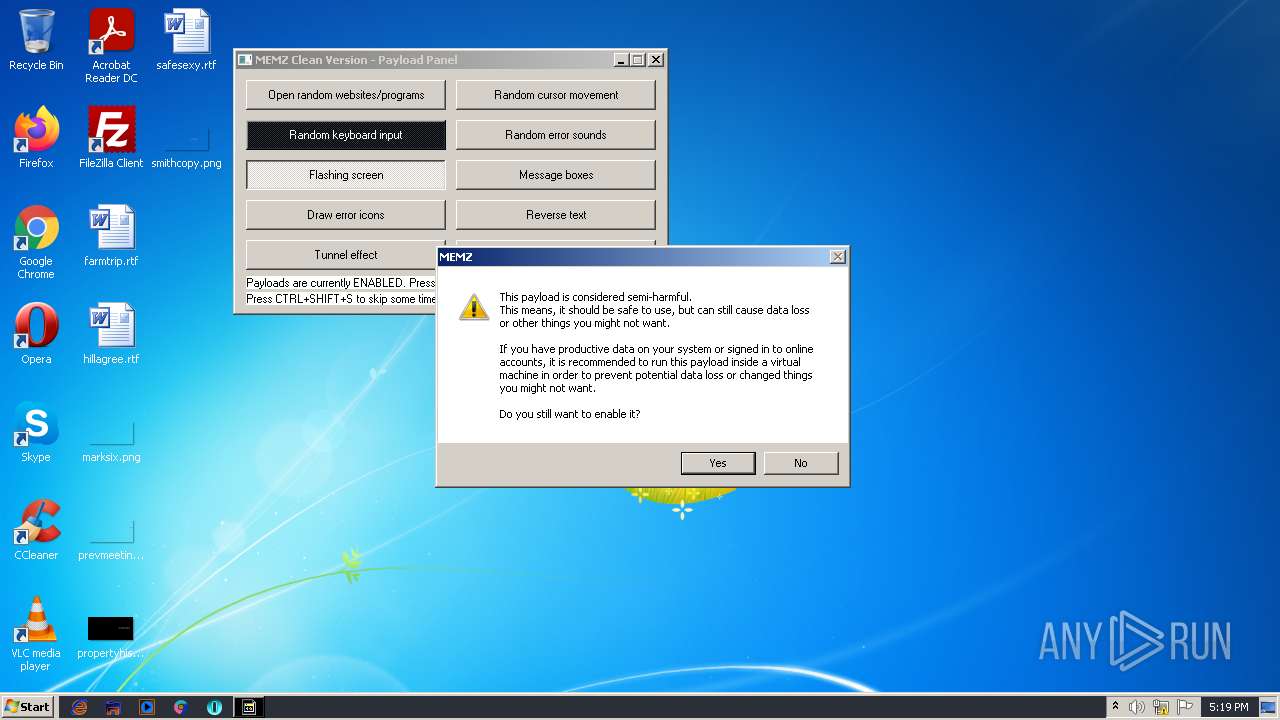Screen dimensions: 1280x720
Task: Select hillagree.rtf document icon
Action: click(x=111, y=334)
